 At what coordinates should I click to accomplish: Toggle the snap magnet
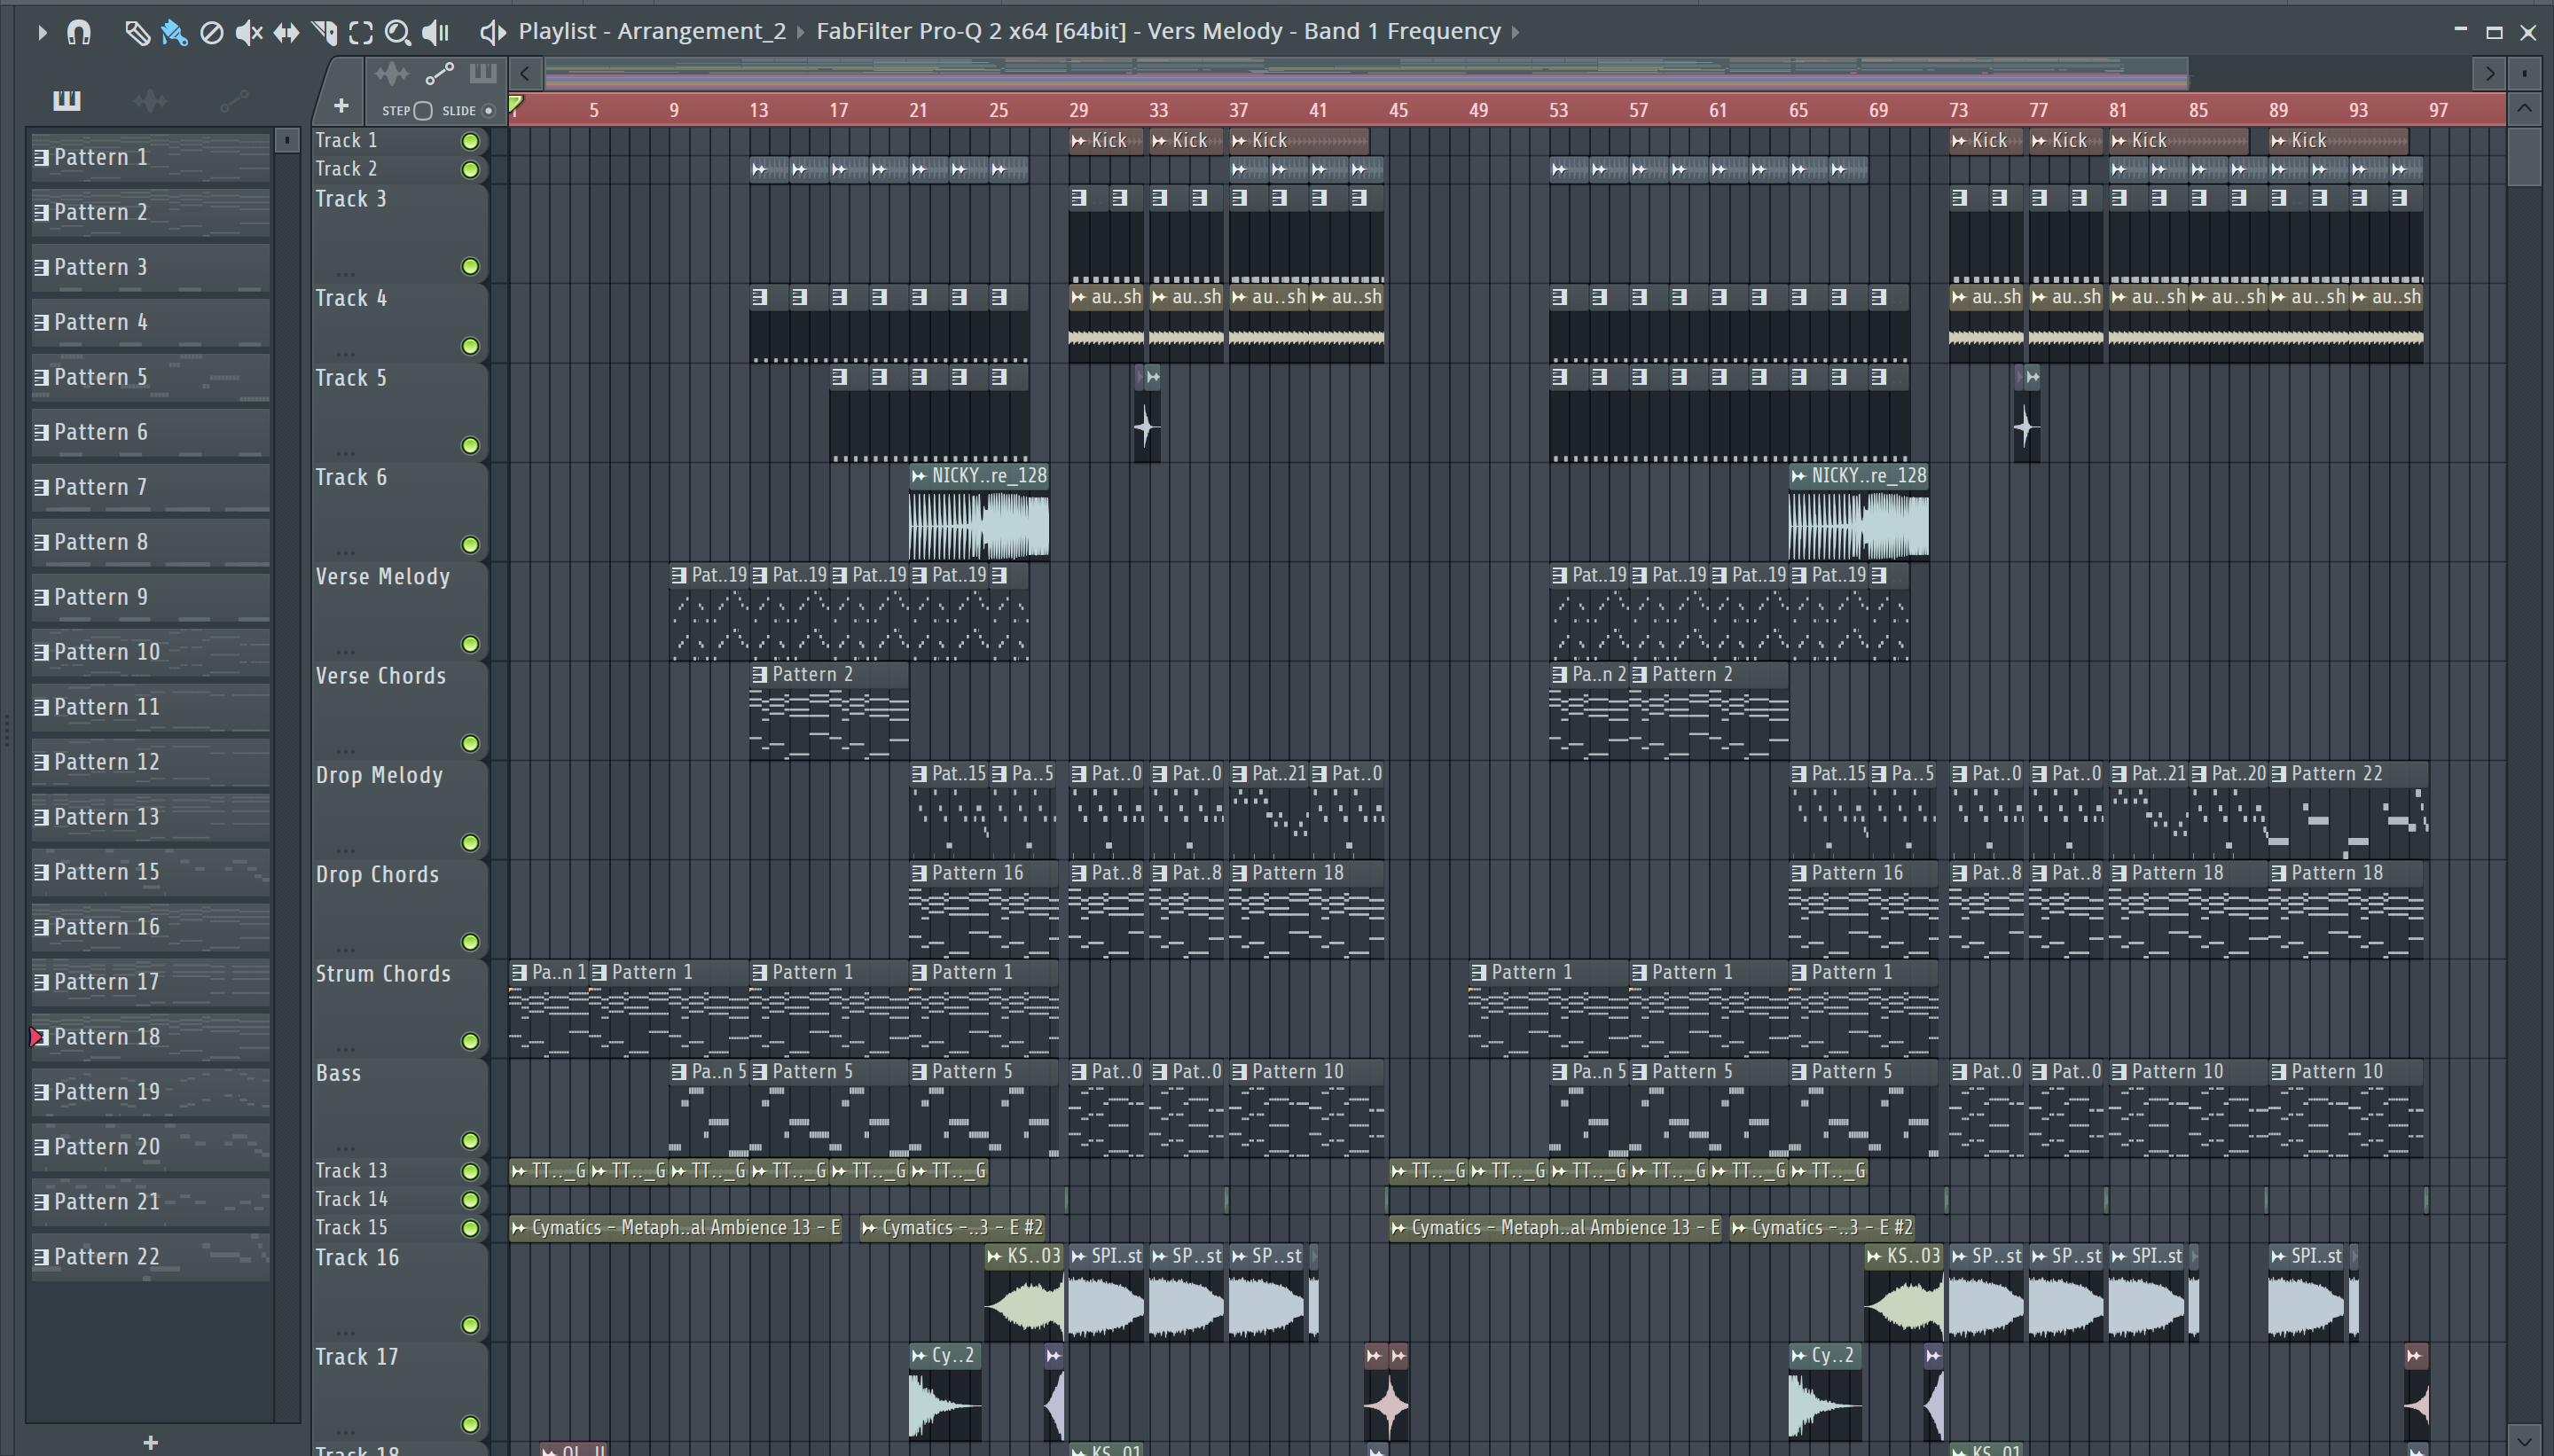[x=79, y=32]
